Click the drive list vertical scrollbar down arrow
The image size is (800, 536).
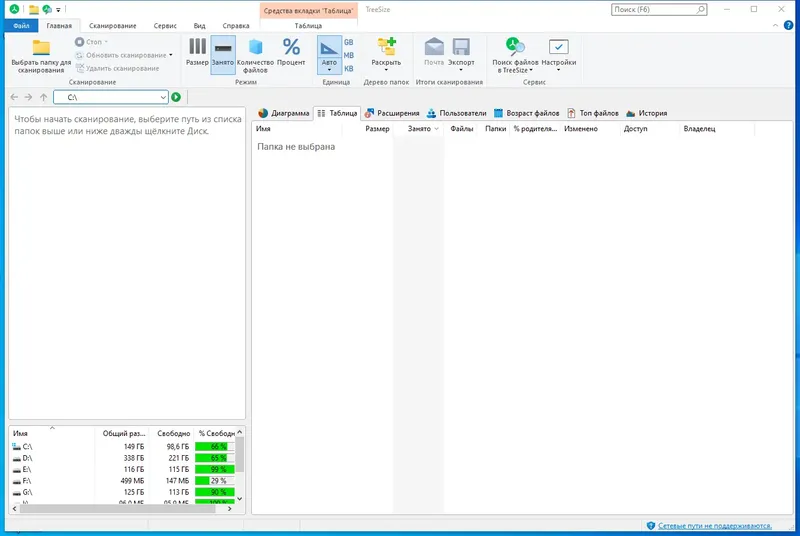point(240,499)
